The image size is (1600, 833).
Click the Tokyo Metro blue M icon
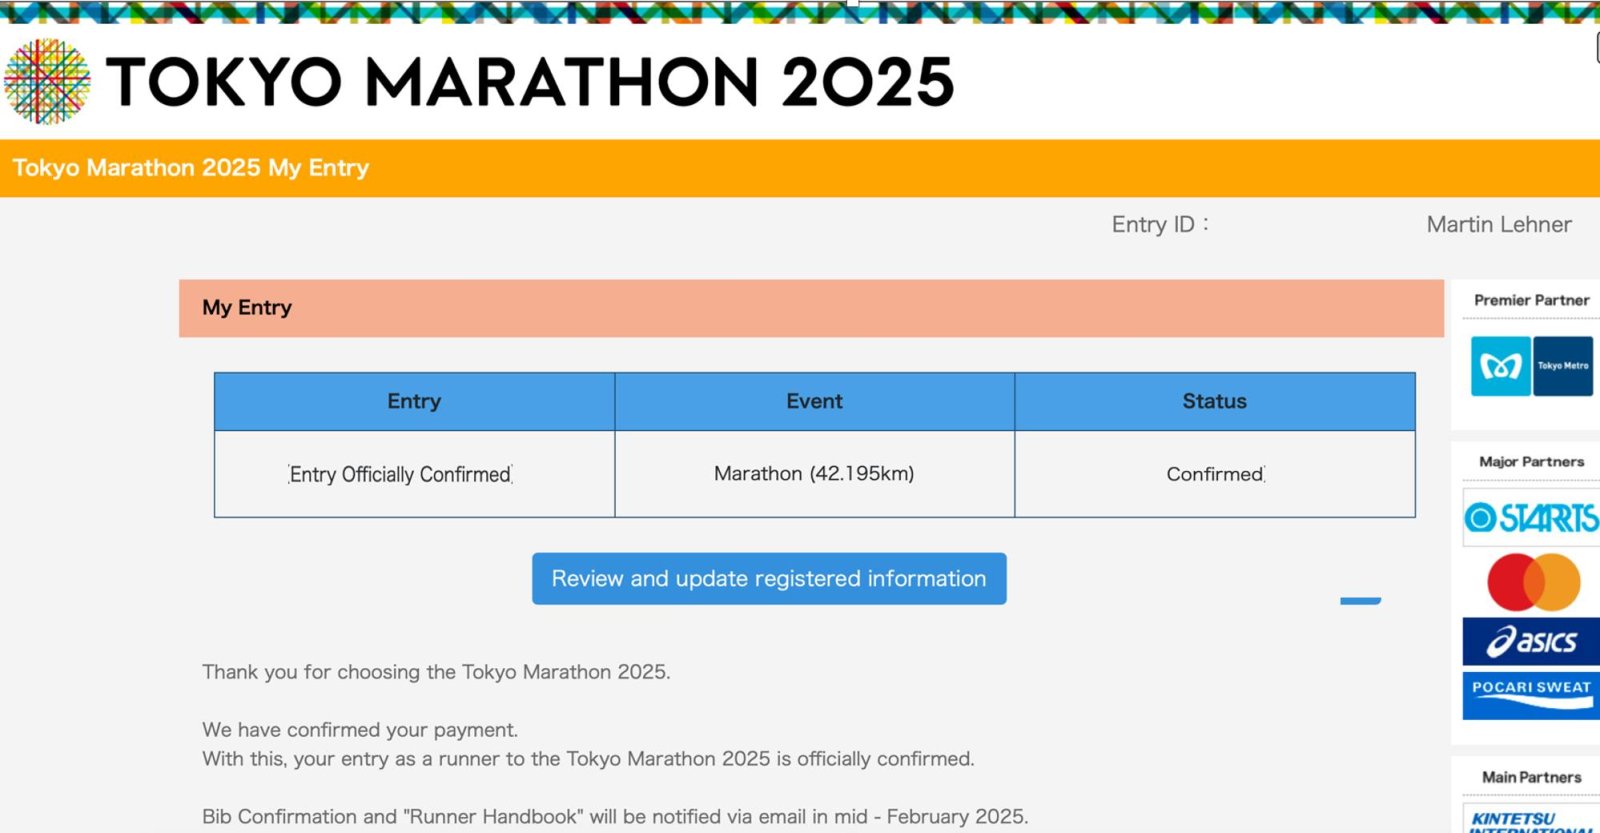(x=1500, y=366)
